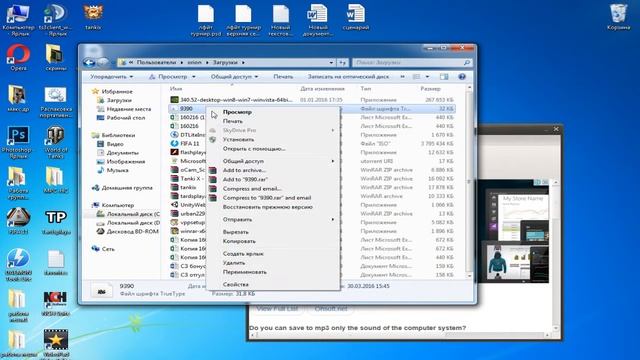Click the Тип column header
Viewport: 640px width, 360px height.
coord(365,89)
